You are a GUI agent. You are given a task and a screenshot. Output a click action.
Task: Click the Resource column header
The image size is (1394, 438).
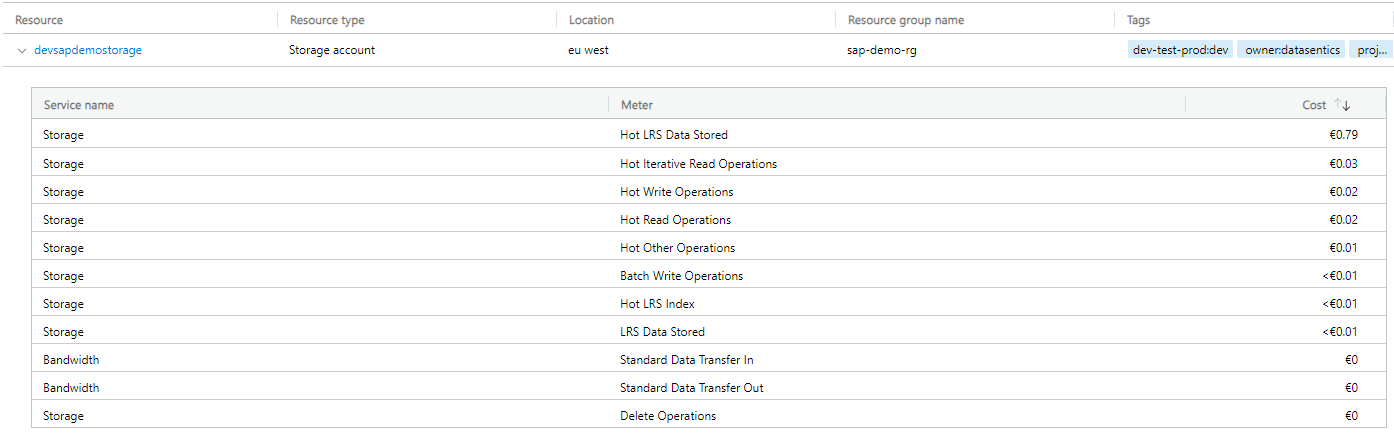pyautogui.click(x=39, y=20)
